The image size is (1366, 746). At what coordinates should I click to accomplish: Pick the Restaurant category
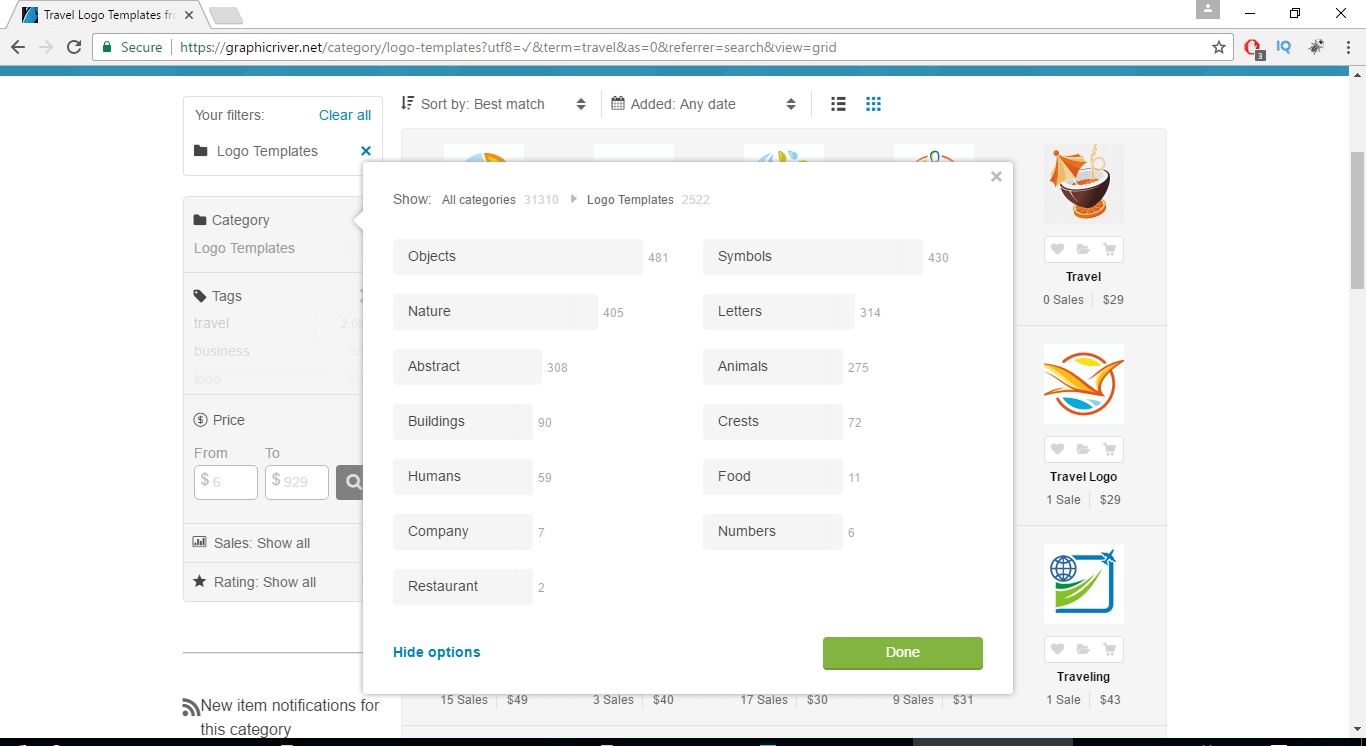[x=463, y=587]
